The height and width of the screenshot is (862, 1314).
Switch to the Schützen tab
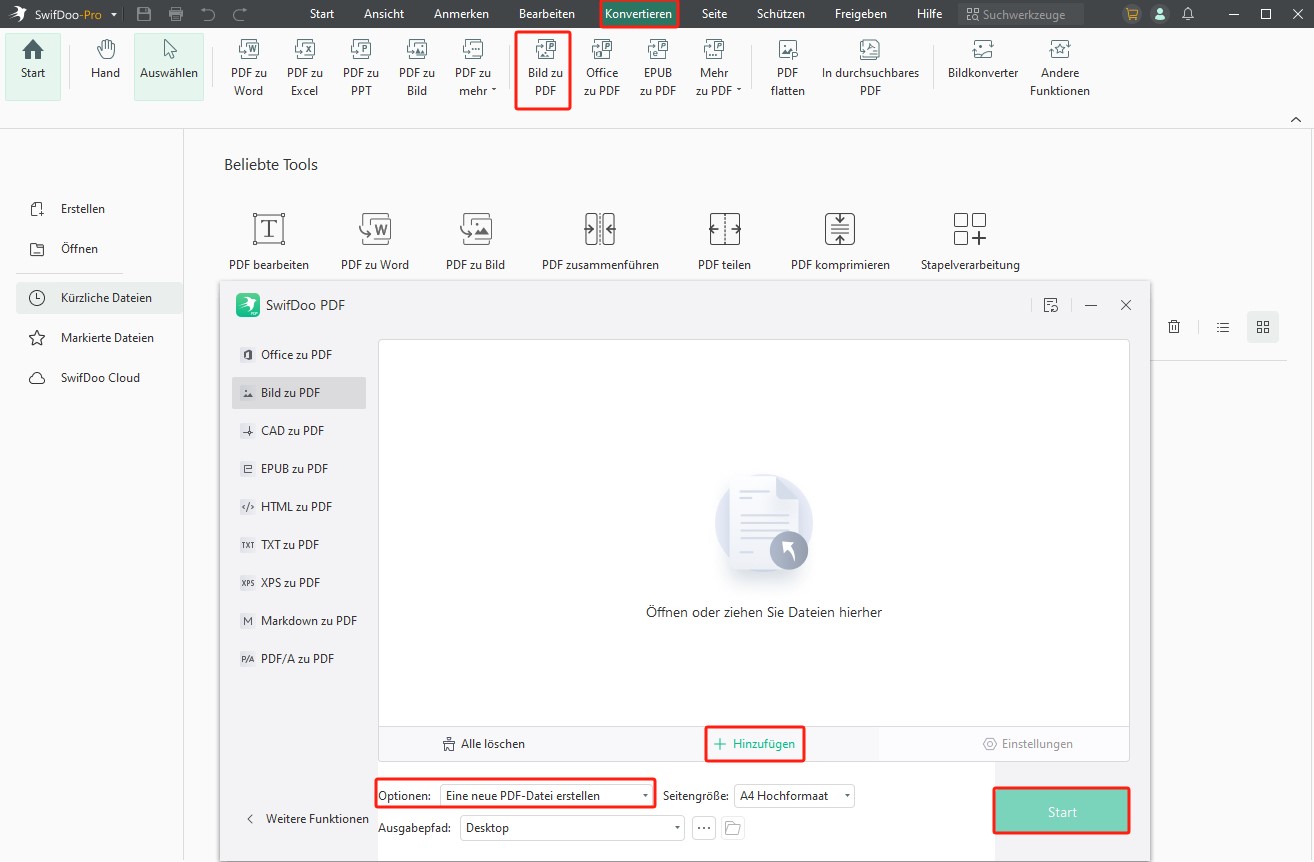point(781,14)
